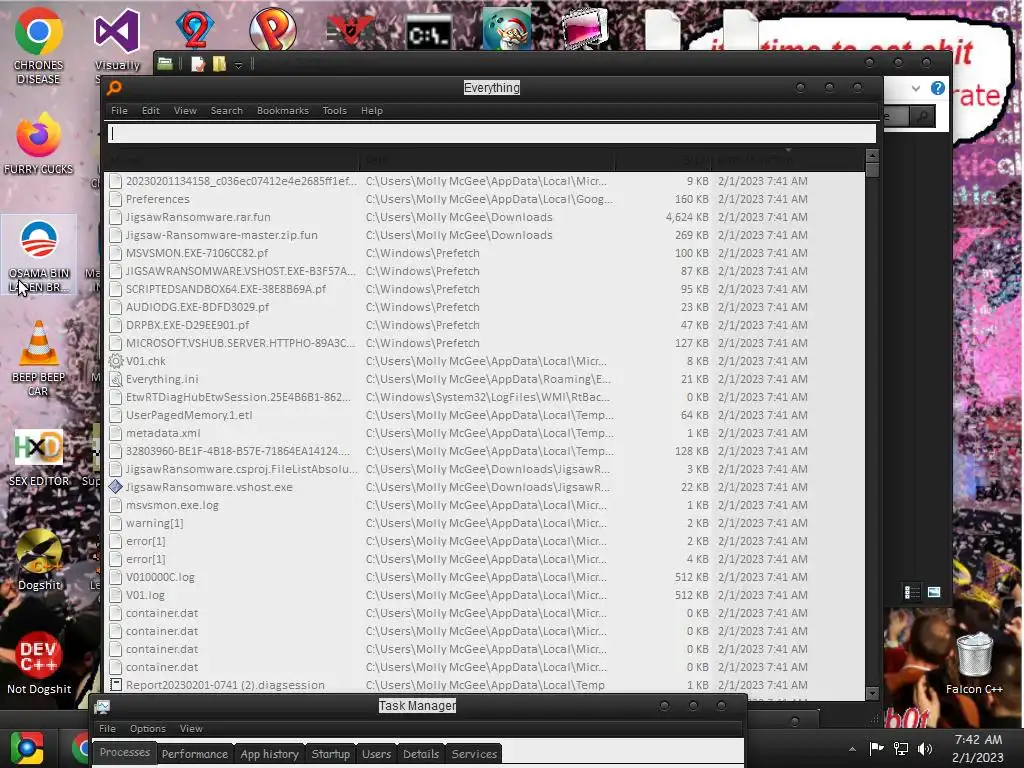Open the command prompt desktop shortcut

tap(428, 33)
